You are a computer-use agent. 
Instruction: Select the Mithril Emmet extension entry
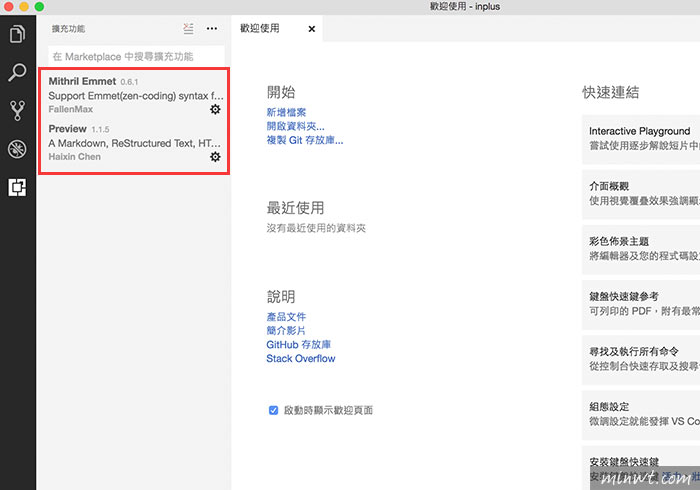click(x=134, y=95)
